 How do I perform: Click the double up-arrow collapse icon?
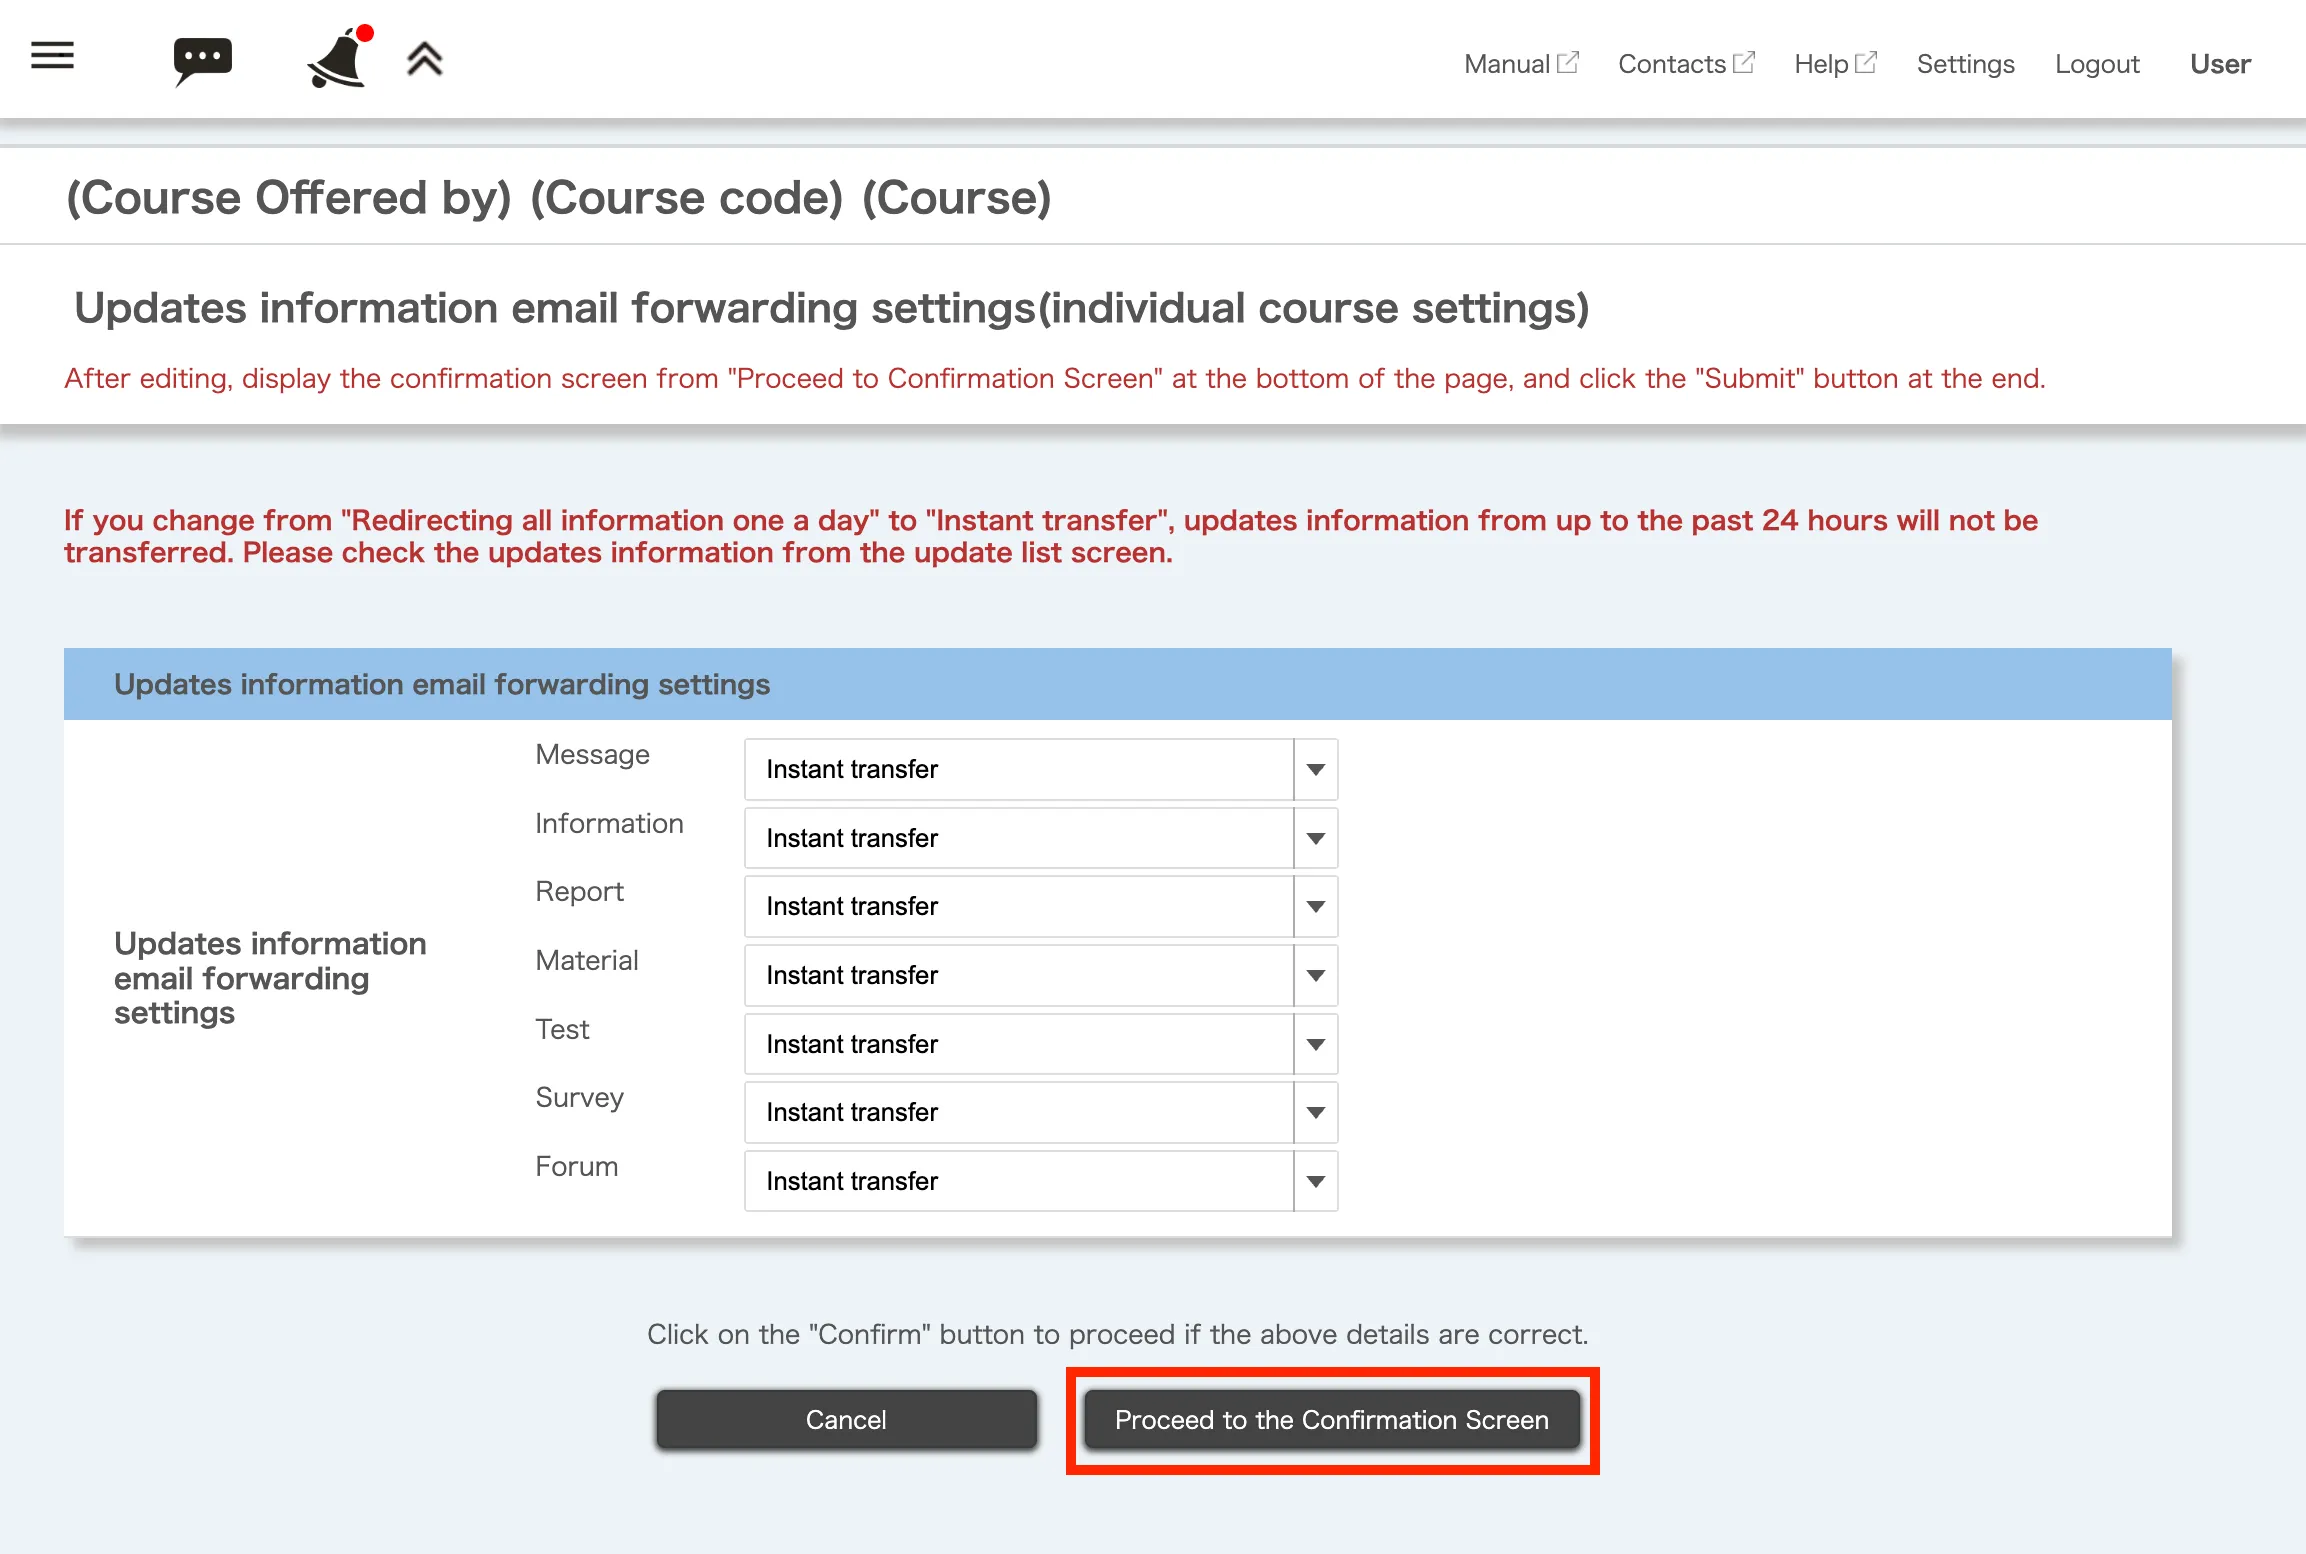[425, 60]
